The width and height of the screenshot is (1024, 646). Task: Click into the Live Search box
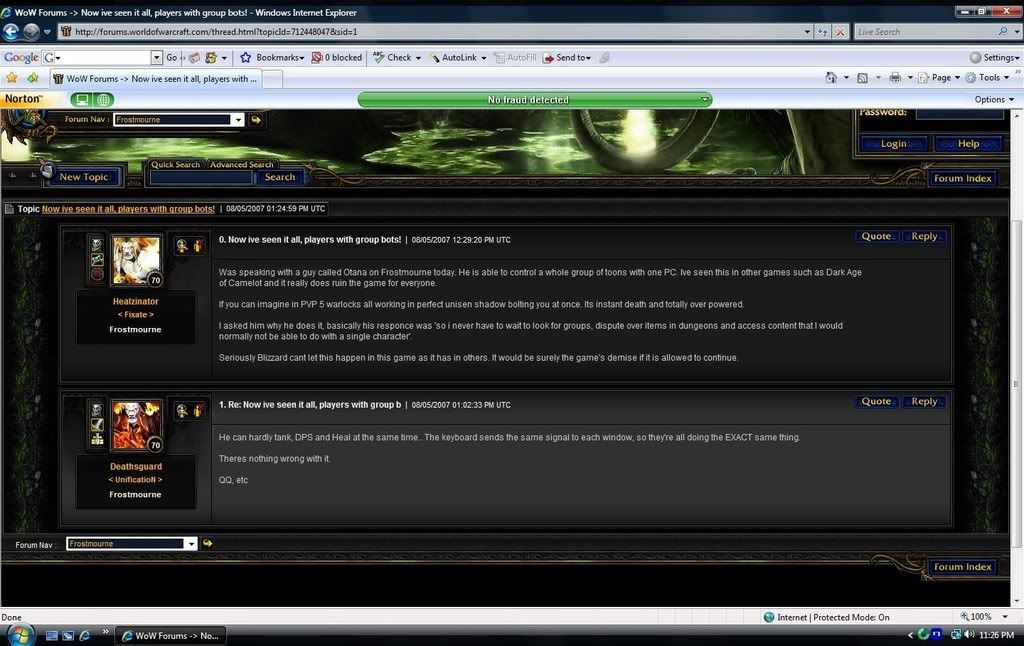point(924,31)
